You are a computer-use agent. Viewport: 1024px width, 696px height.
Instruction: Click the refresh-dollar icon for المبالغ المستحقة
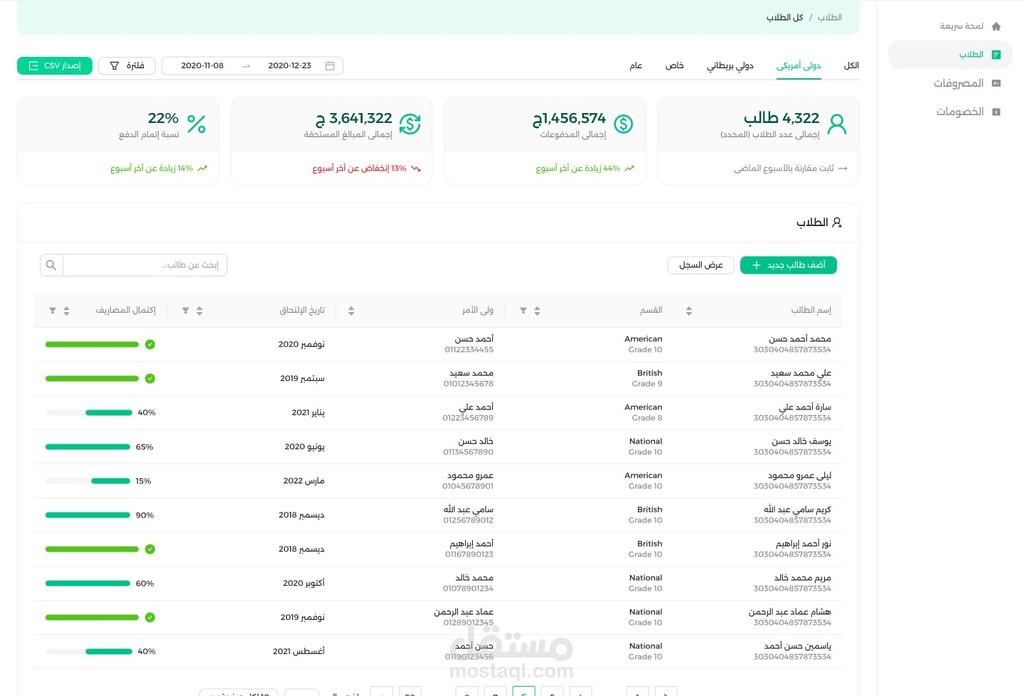pos(410,124)
